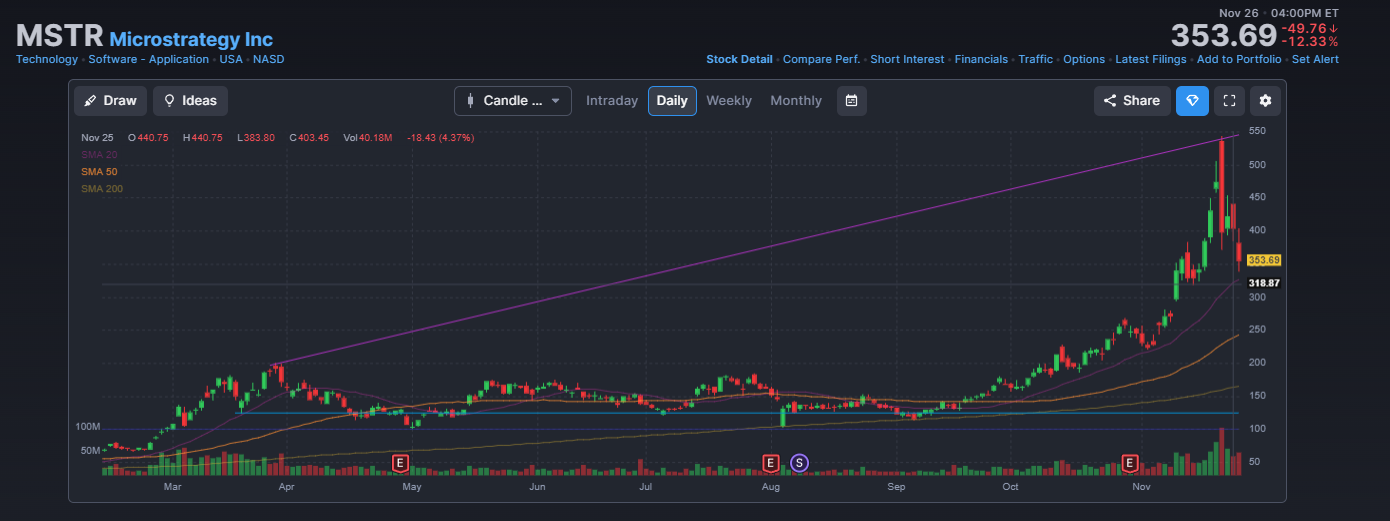
Task: Click Set Alert link
Action: tap(1315, 59)
